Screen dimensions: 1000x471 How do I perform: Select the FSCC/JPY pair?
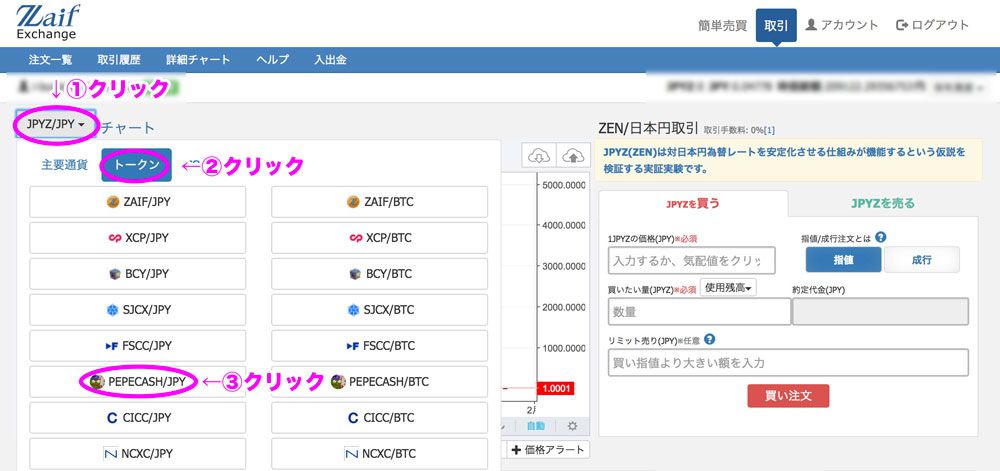click(138, 346)
